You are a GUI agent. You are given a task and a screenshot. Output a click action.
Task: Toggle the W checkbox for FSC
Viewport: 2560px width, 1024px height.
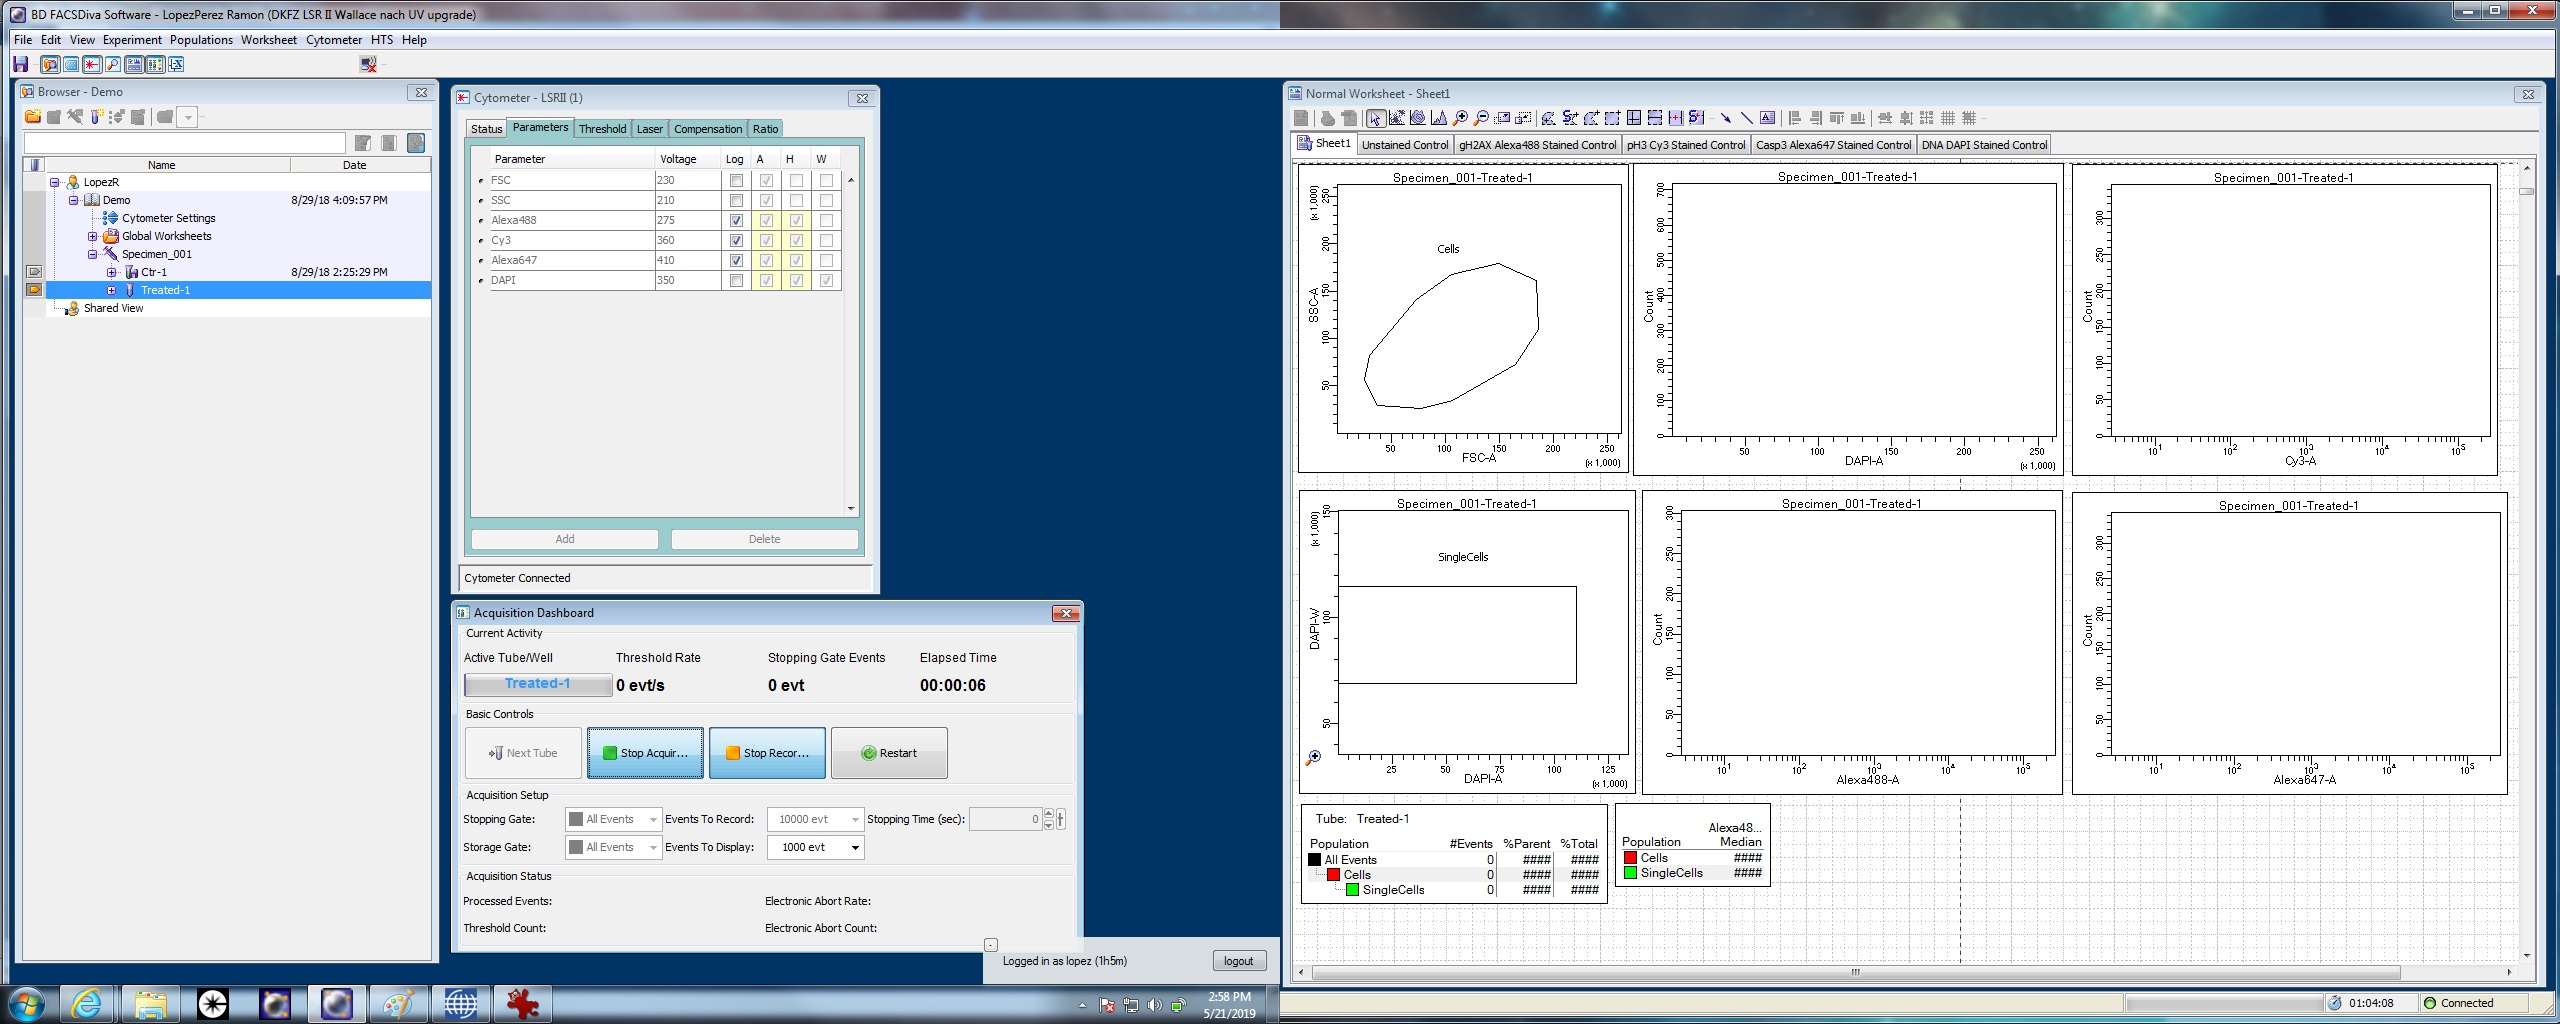pyautogui.click(x=826, y=180)
